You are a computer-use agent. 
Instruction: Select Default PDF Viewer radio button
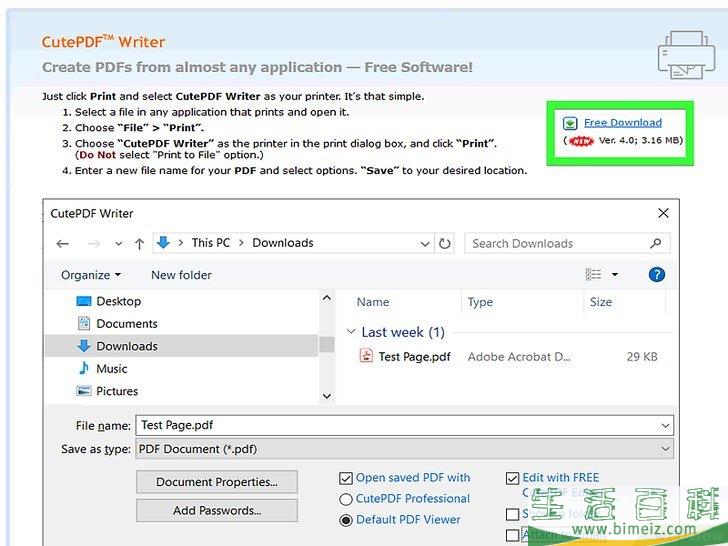pyautogui.click(x=346, y=520)
